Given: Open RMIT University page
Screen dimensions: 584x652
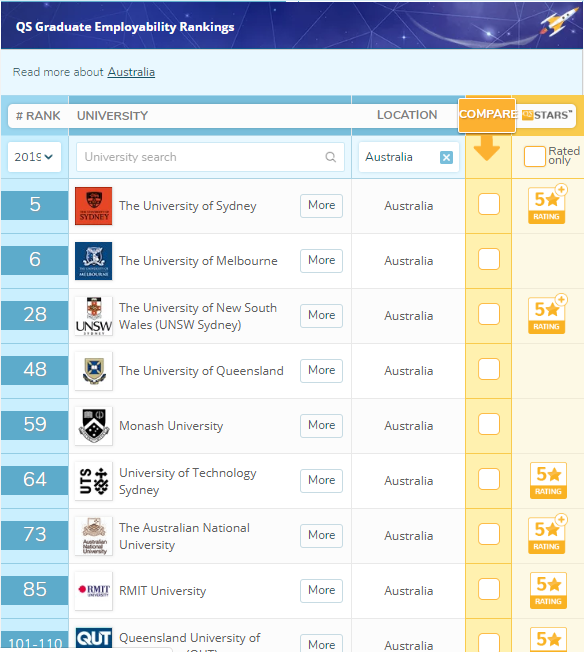Looking at the screenshot, I should (x=162, y=590).
